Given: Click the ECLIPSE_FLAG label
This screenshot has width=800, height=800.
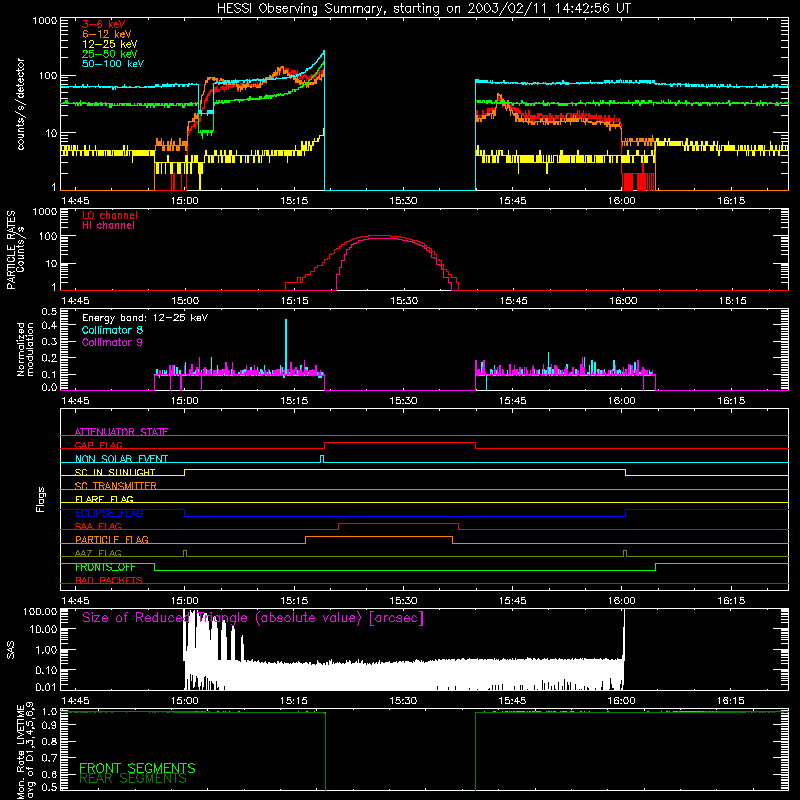Looking at the screenshot, I should (109, 513).
